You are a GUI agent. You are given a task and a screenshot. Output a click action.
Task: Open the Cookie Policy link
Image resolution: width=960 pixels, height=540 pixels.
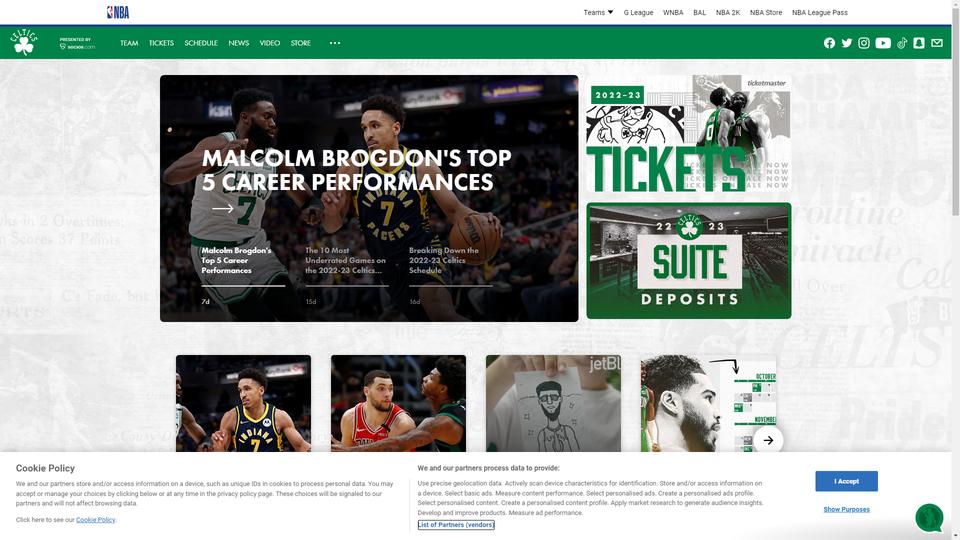96,520
